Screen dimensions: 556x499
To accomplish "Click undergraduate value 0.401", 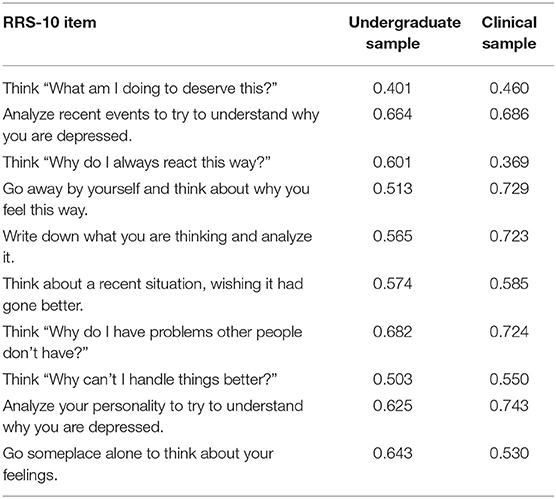I will pos(392,88).
